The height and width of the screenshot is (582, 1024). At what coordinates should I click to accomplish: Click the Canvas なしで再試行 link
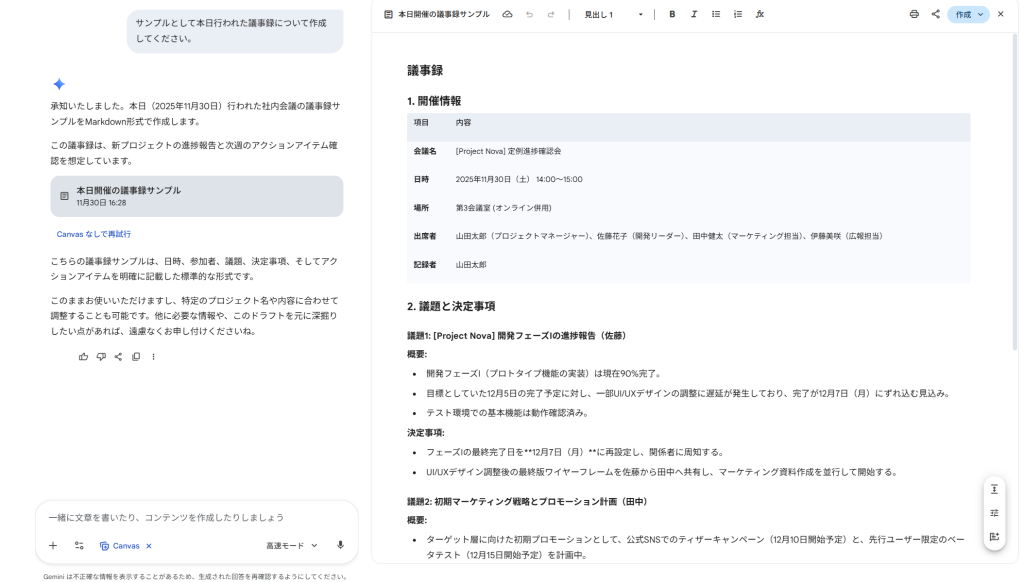tap(93, 234)
